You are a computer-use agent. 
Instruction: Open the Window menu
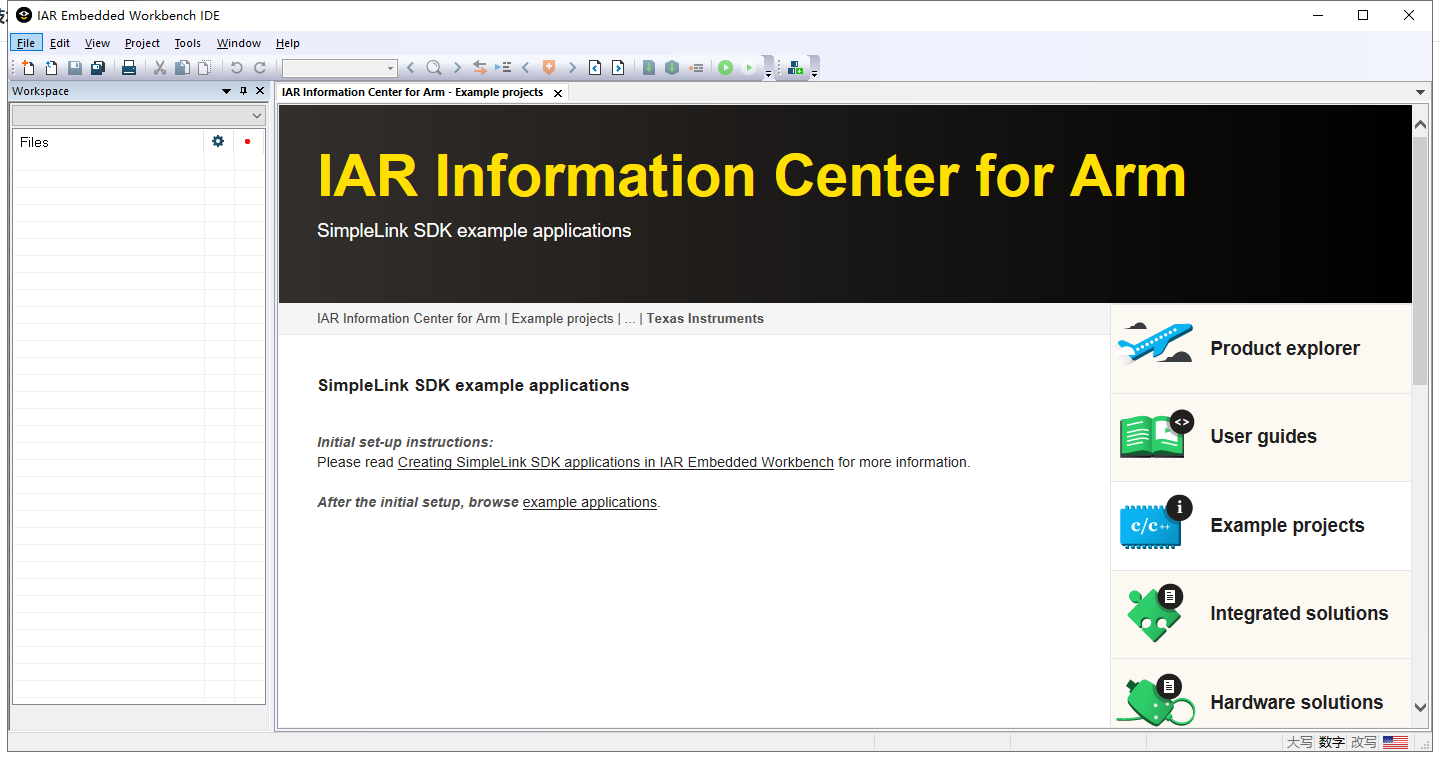[239, 43]
